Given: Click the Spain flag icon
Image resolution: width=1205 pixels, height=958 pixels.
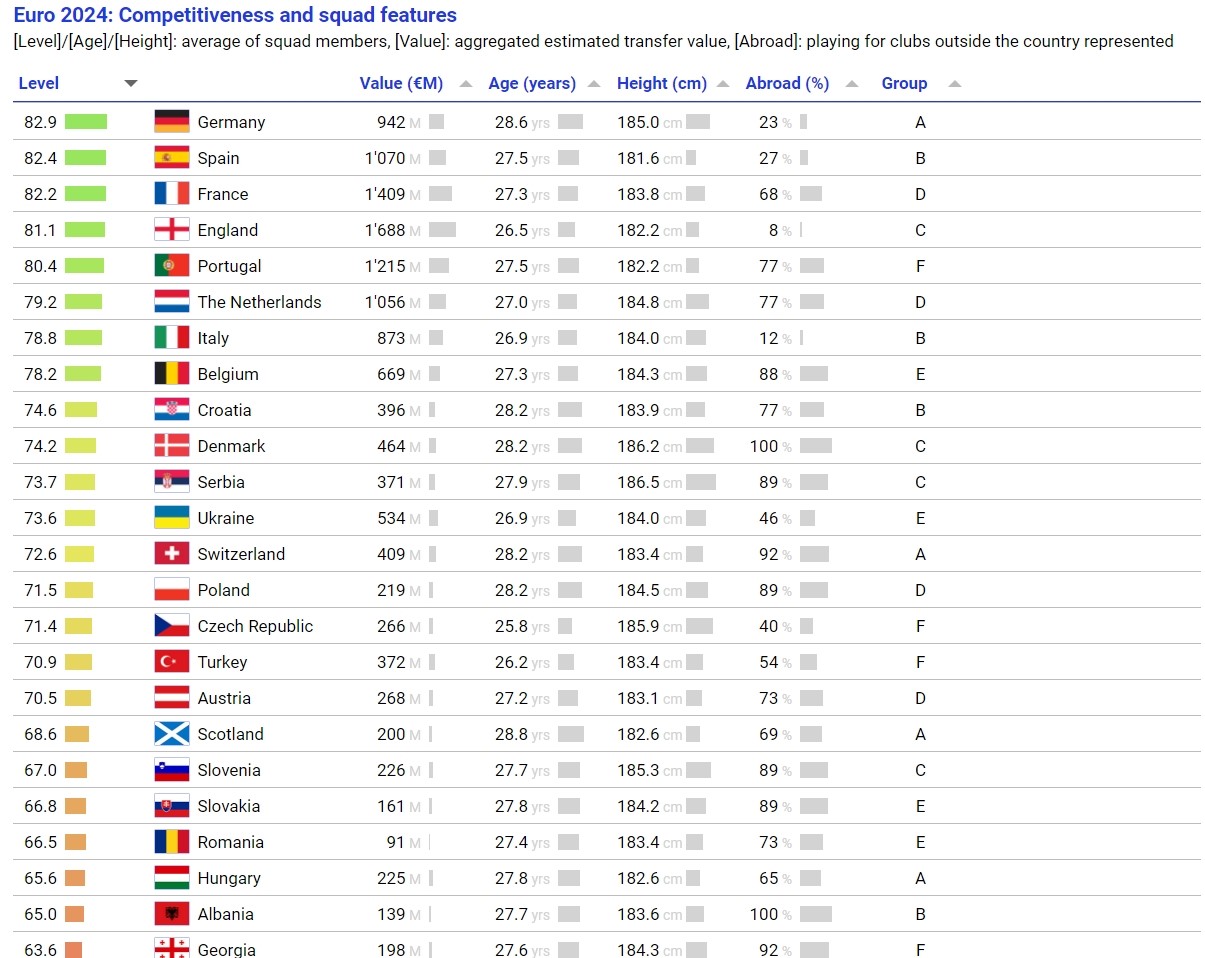Looking at the screenshot, I should click(172, 158).
